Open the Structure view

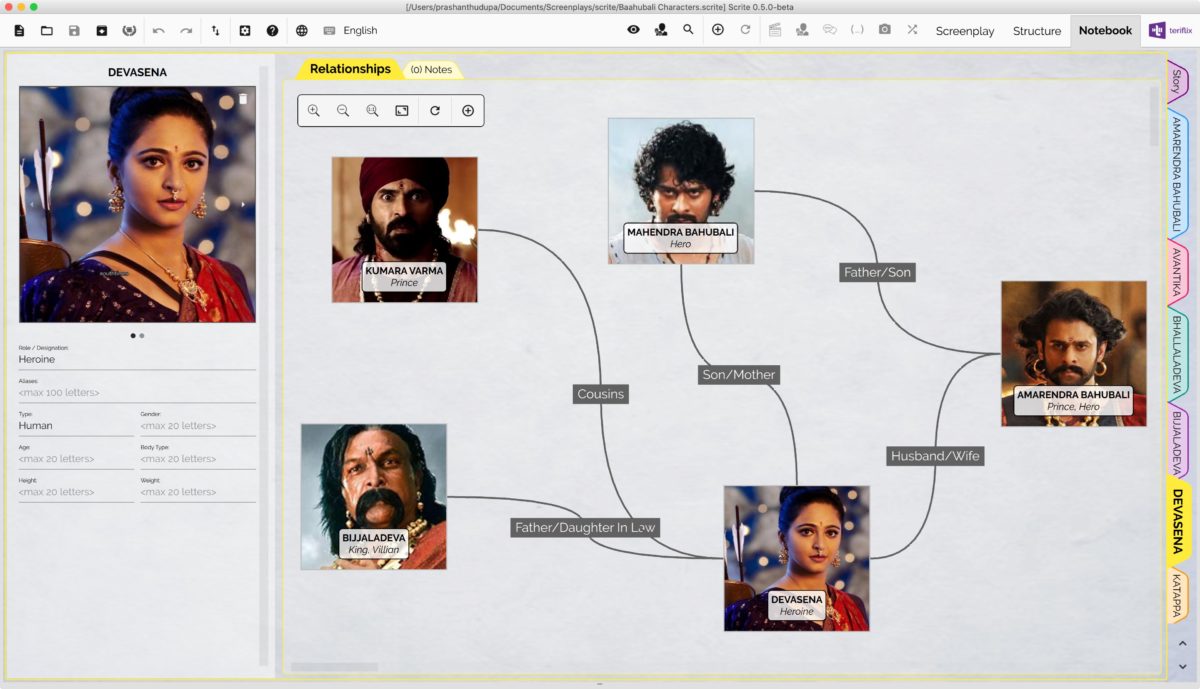1037,31
